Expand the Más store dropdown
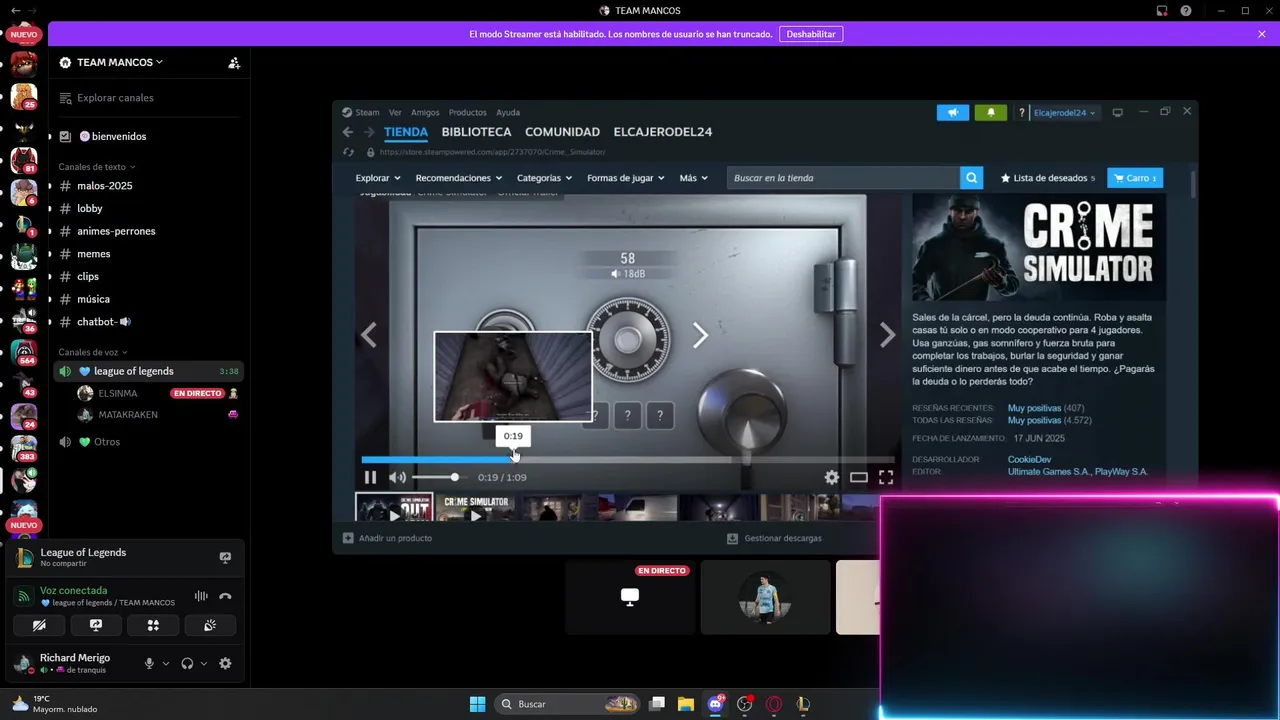The image size is (1280, 720). pos(693,178)
